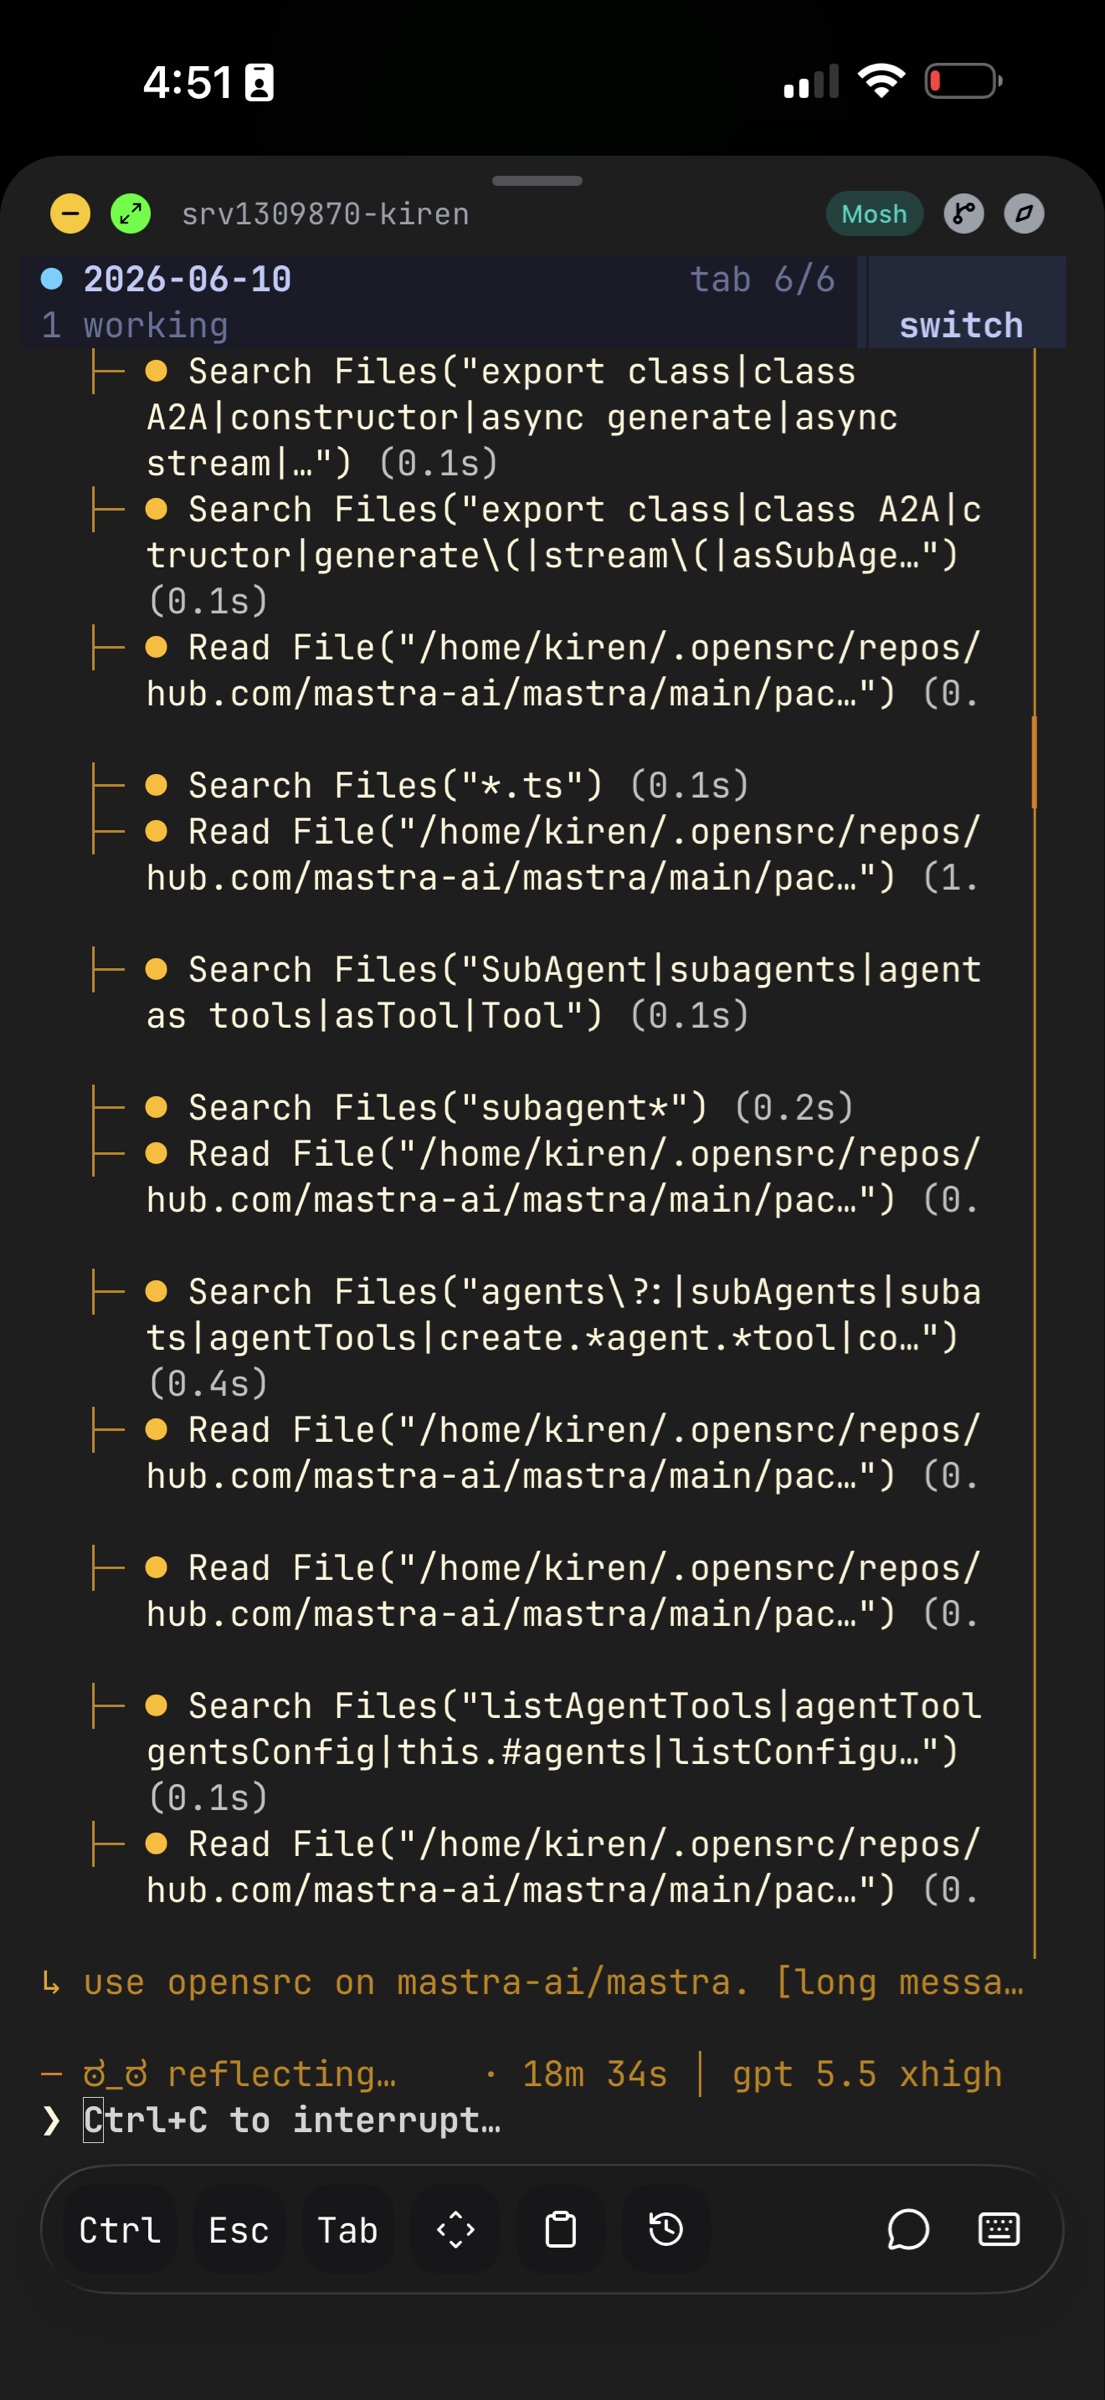Image resolution: width=1105 pixels, height=2400 pixels.
Task: Click the orange terminal scrollbar thumb
Action: pyautogui.click(x=1034, y=762)
